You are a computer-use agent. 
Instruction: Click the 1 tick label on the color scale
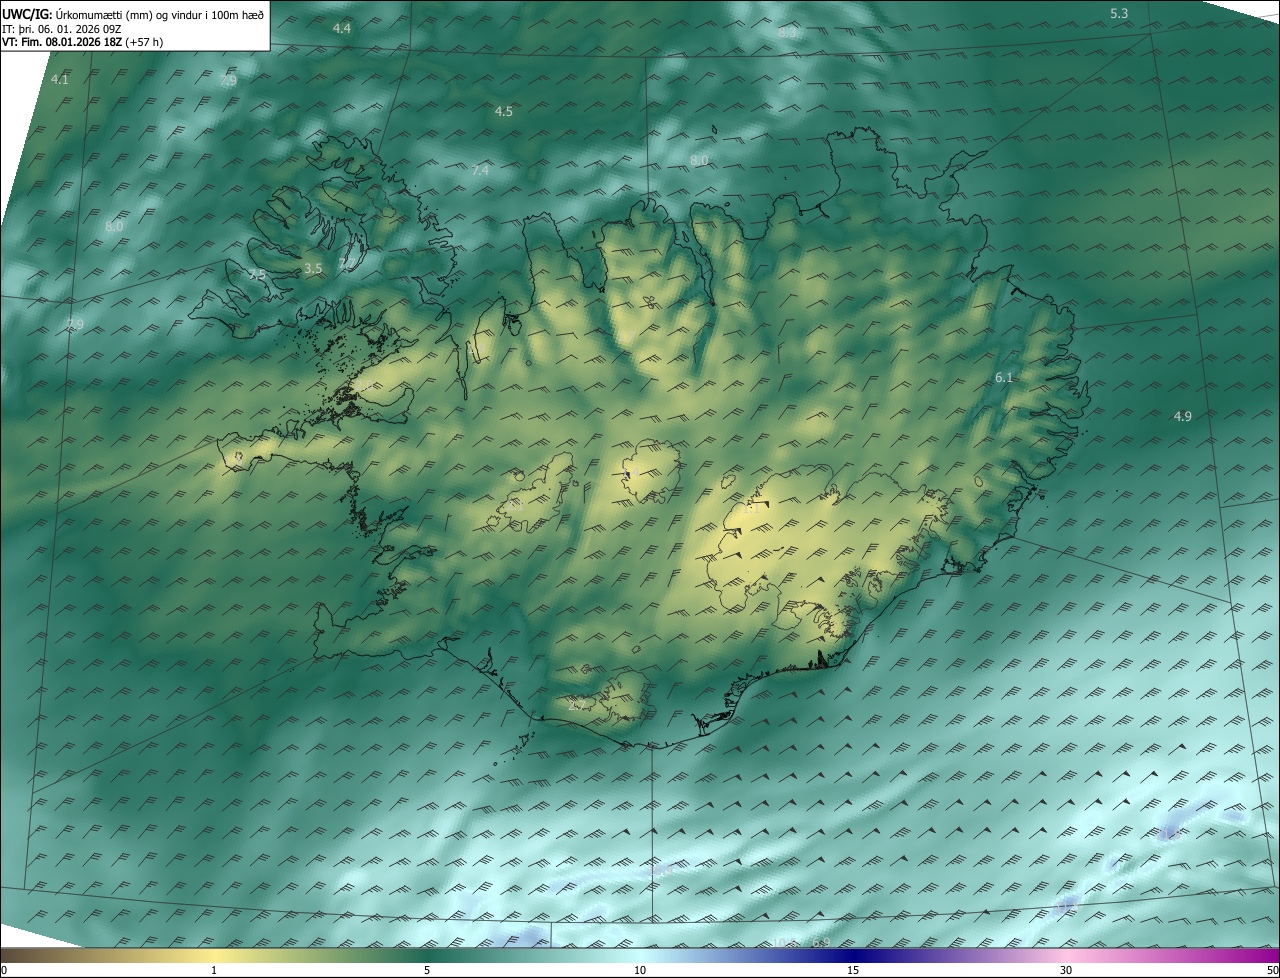[x=214, y=970]
